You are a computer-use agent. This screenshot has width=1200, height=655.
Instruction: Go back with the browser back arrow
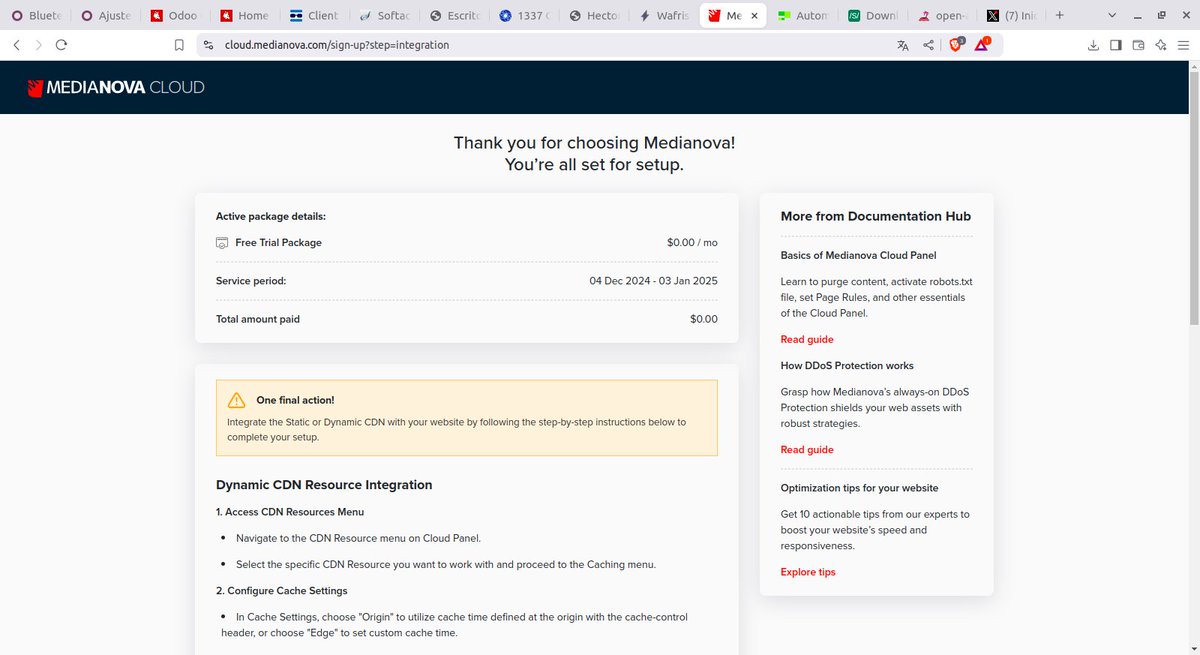16,44
